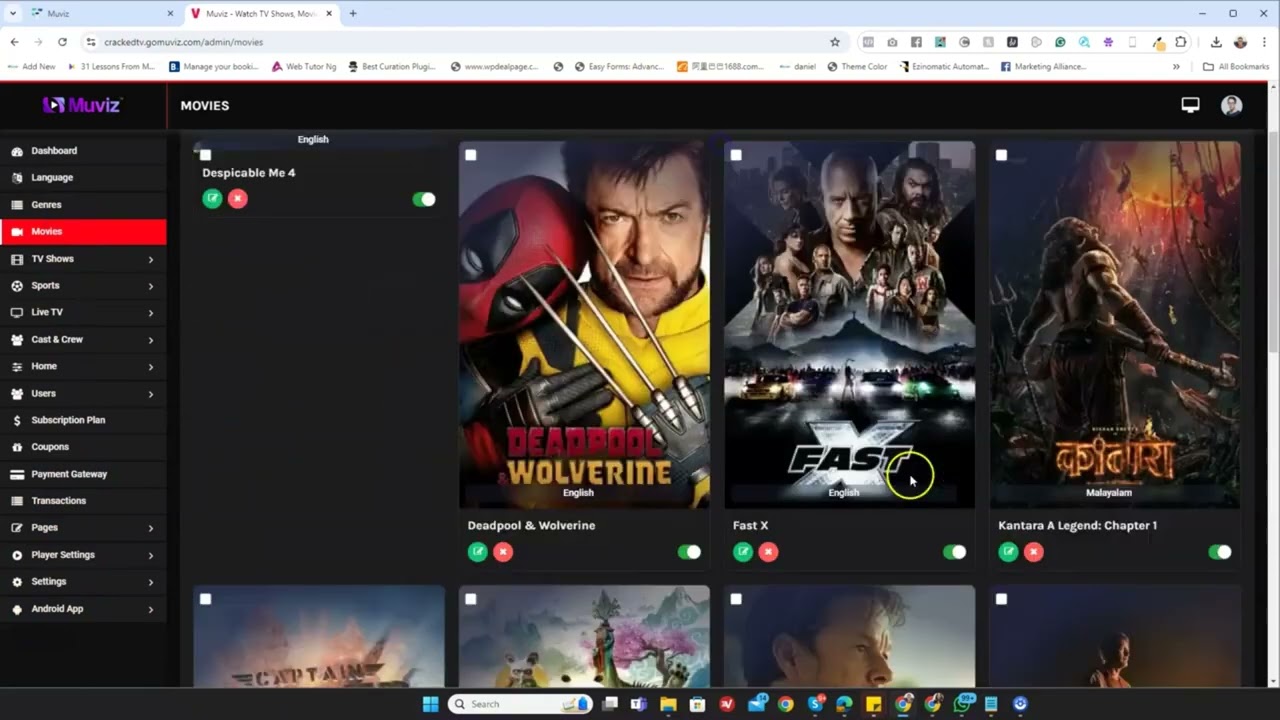
Task: Bookmark this page with the star icon
Action: pos(835,42)
